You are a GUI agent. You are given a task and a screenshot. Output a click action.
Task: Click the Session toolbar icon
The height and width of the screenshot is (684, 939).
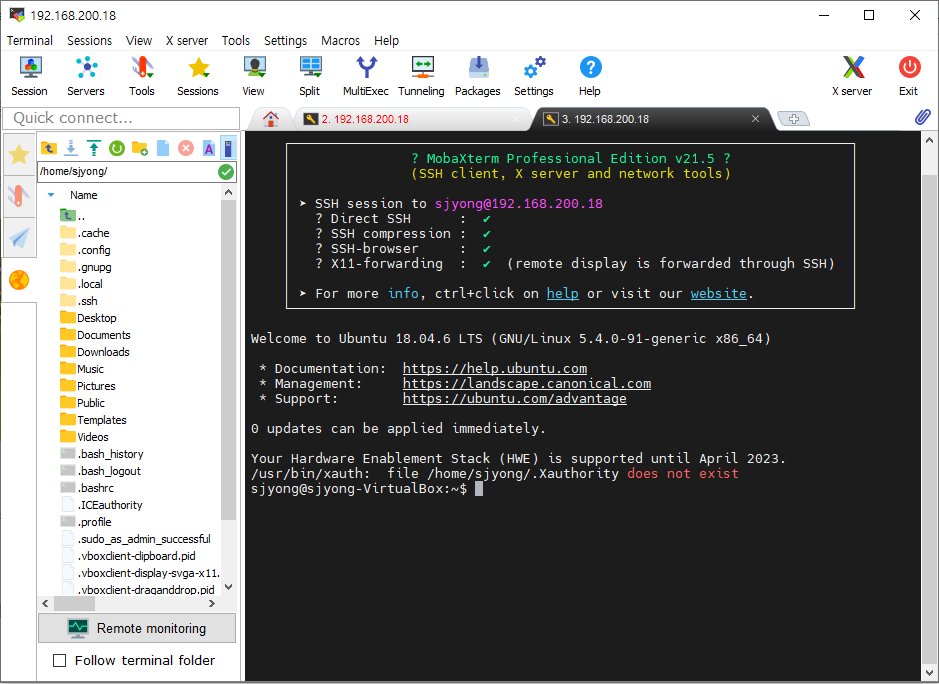point(29,76)
